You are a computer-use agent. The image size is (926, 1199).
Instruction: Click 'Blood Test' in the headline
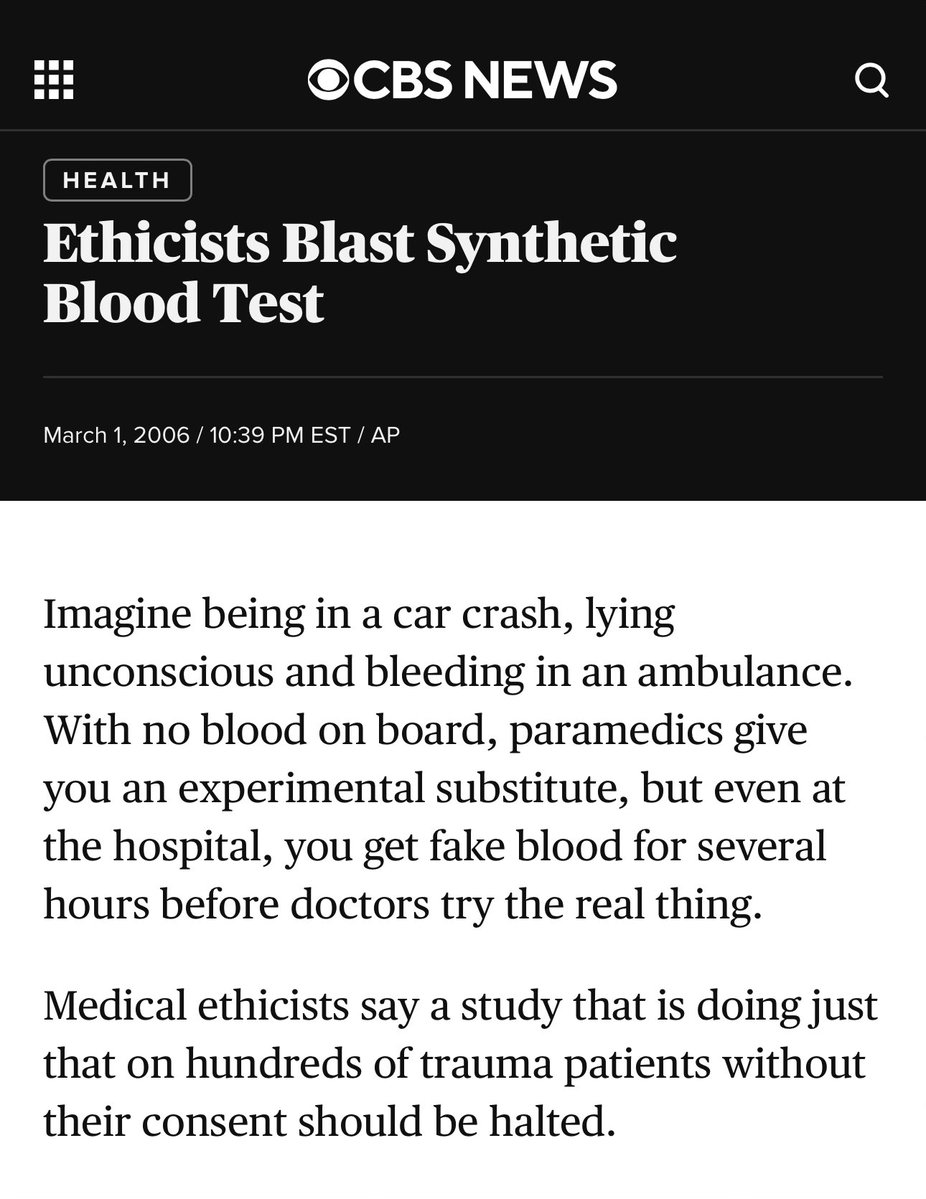[184, 302]
